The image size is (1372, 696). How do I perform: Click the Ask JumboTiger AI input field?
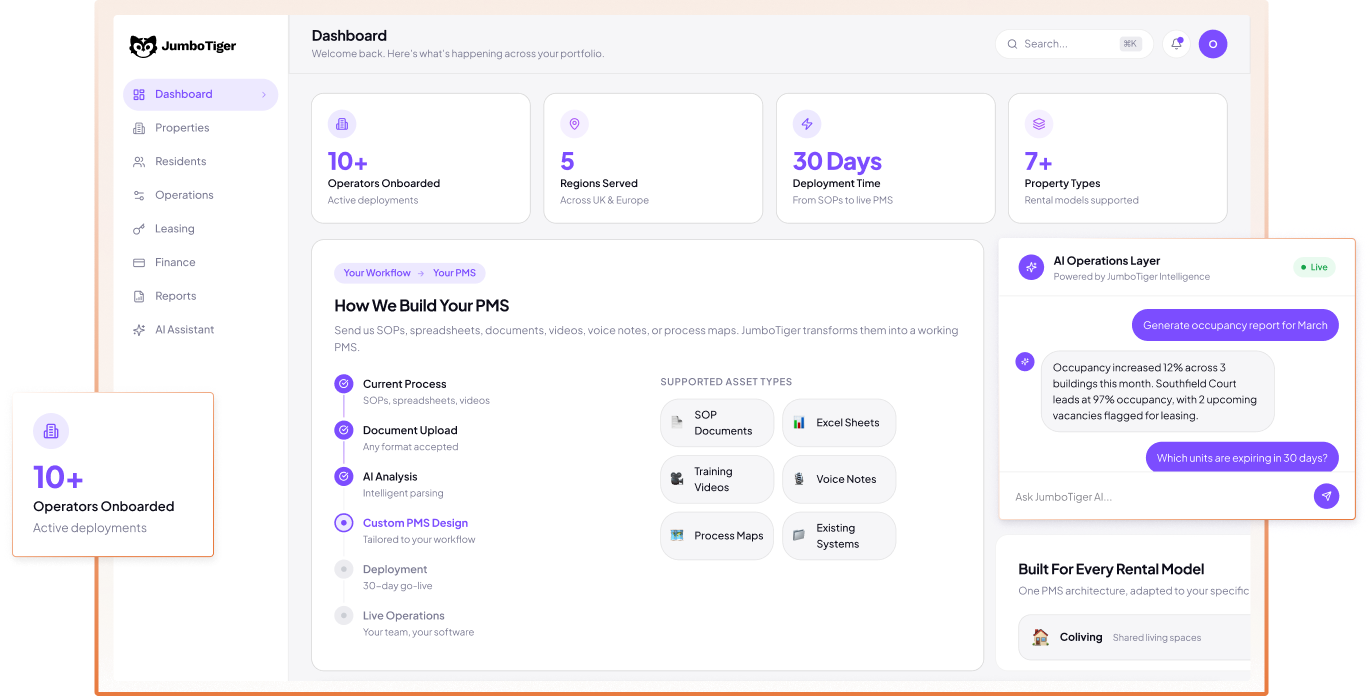coord(1157,497)
